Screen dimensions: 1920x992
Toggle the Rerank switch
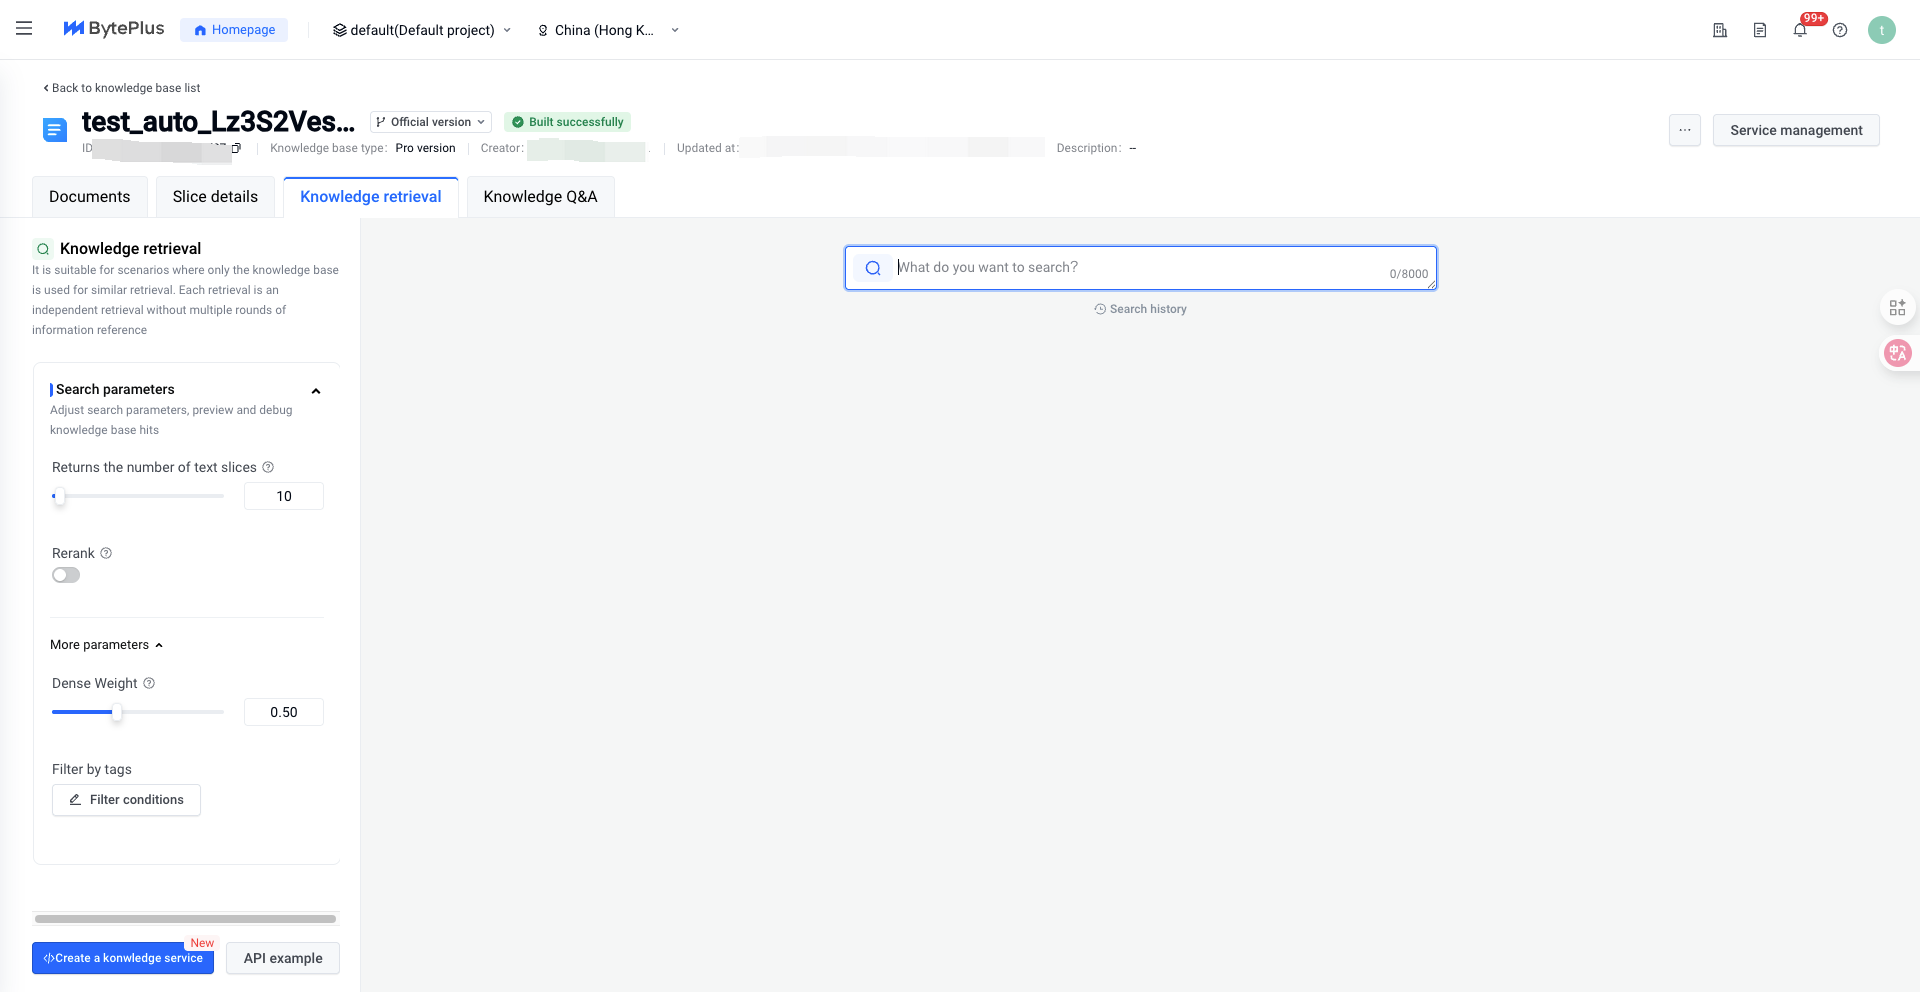[x=66, y=575]
